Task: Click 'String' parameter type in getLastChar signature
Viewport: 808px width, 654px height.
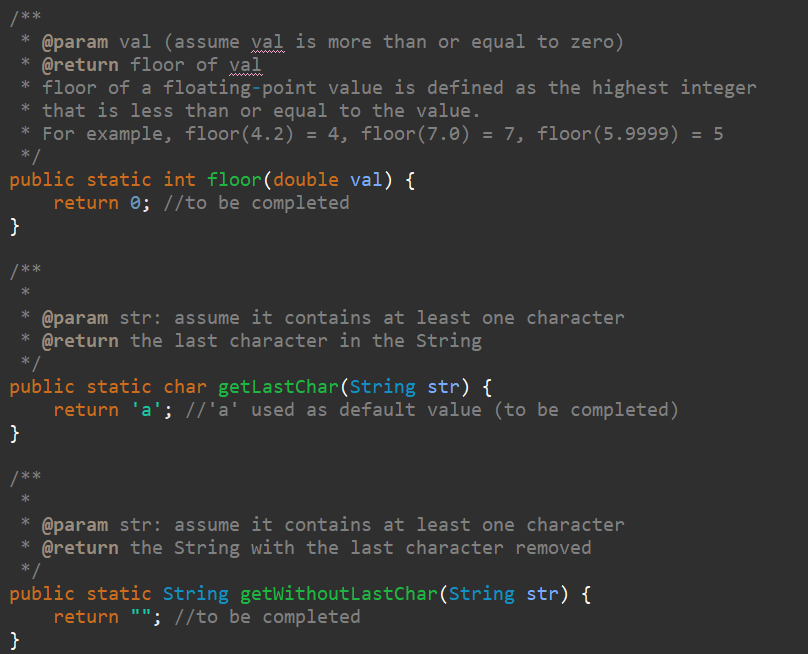Action: 383,387
